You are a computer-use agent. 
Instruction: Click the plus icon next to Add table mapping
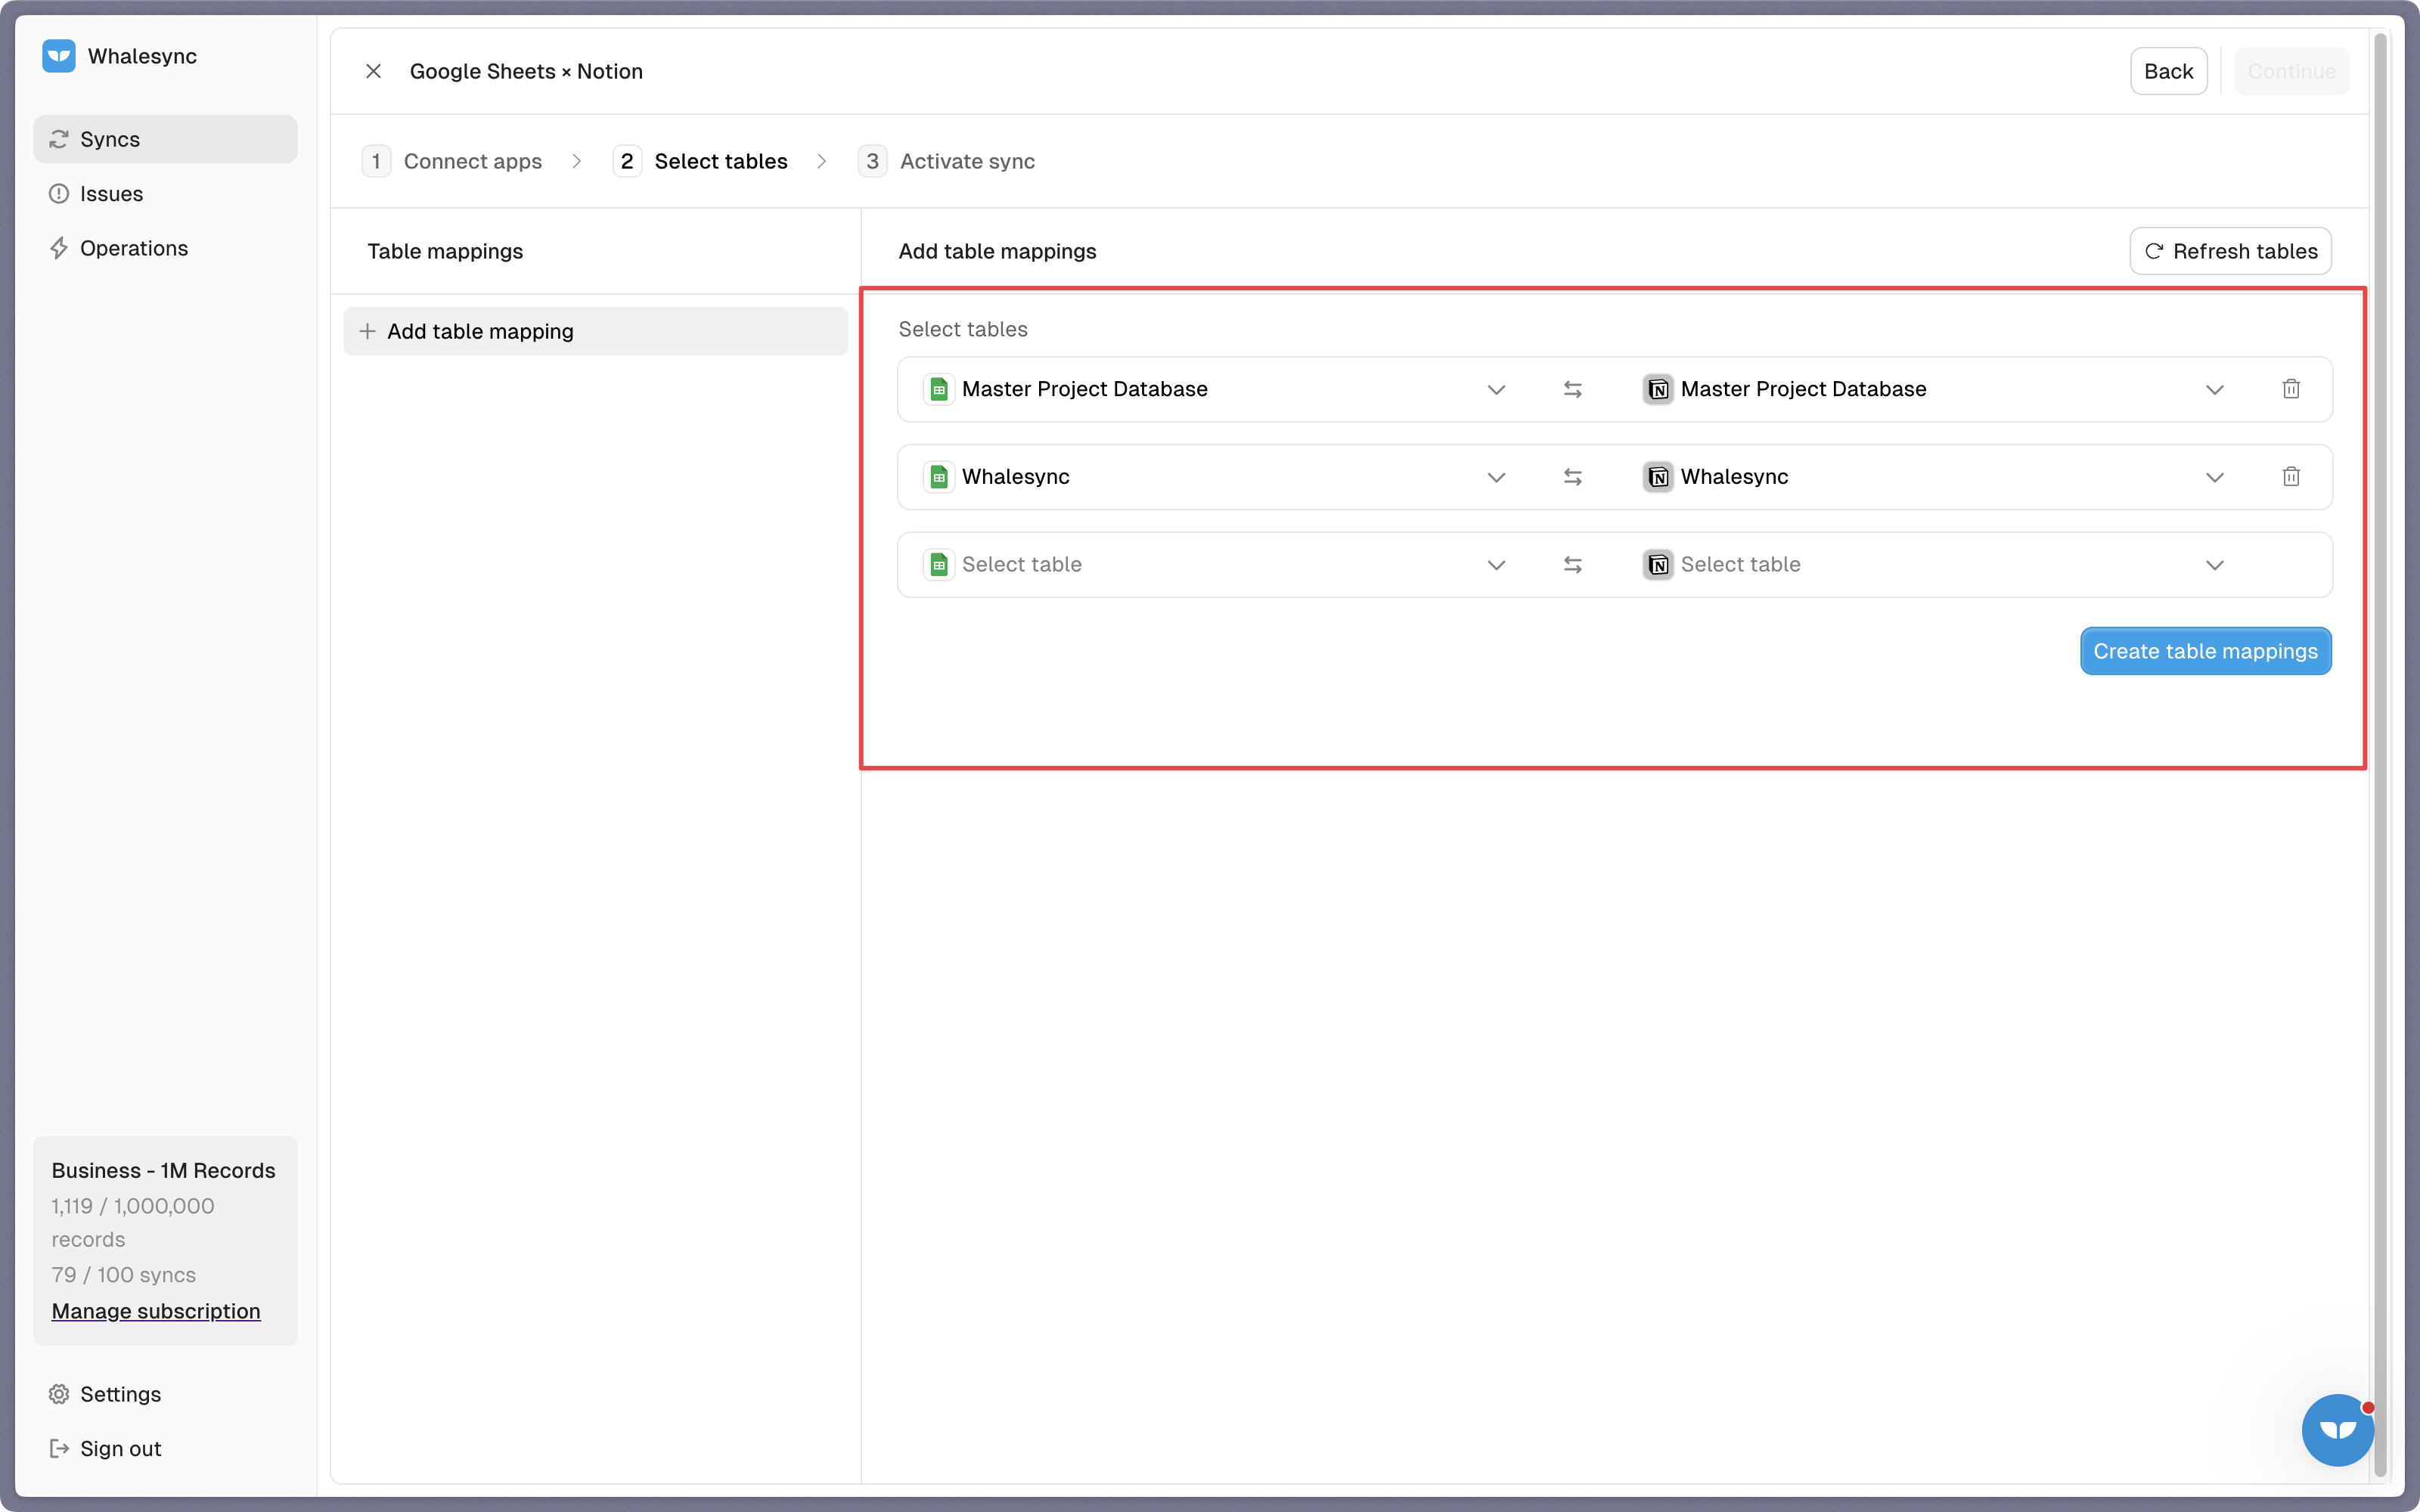[x=367, y=331]
